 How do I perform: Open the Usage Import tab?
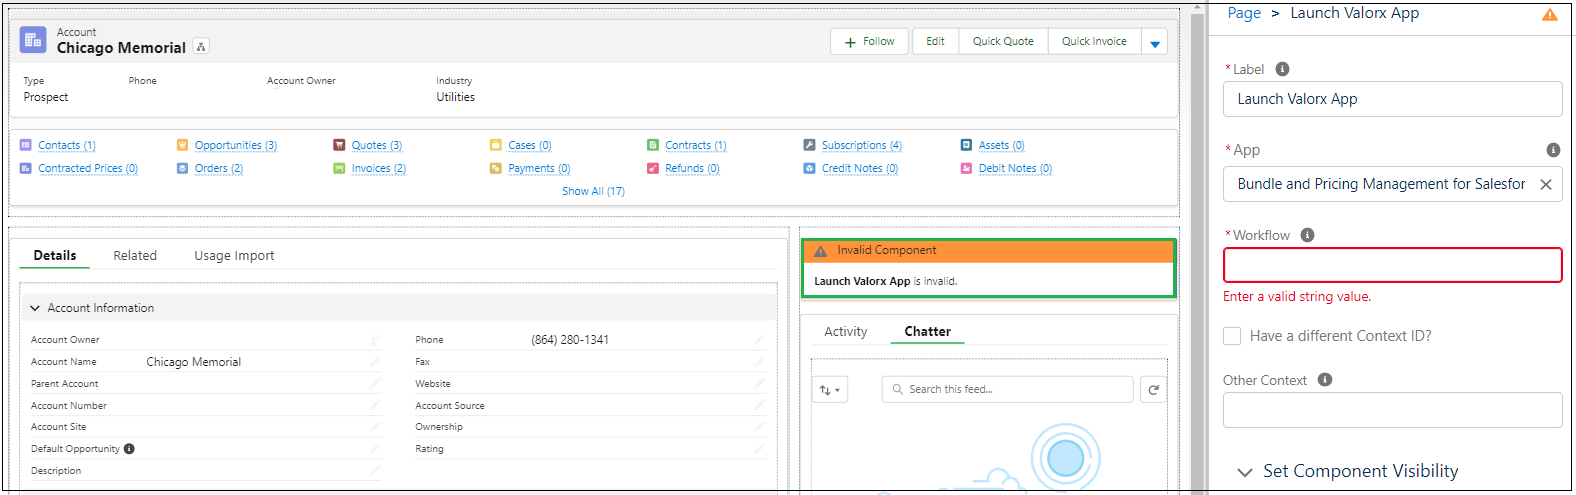(234, 255)
